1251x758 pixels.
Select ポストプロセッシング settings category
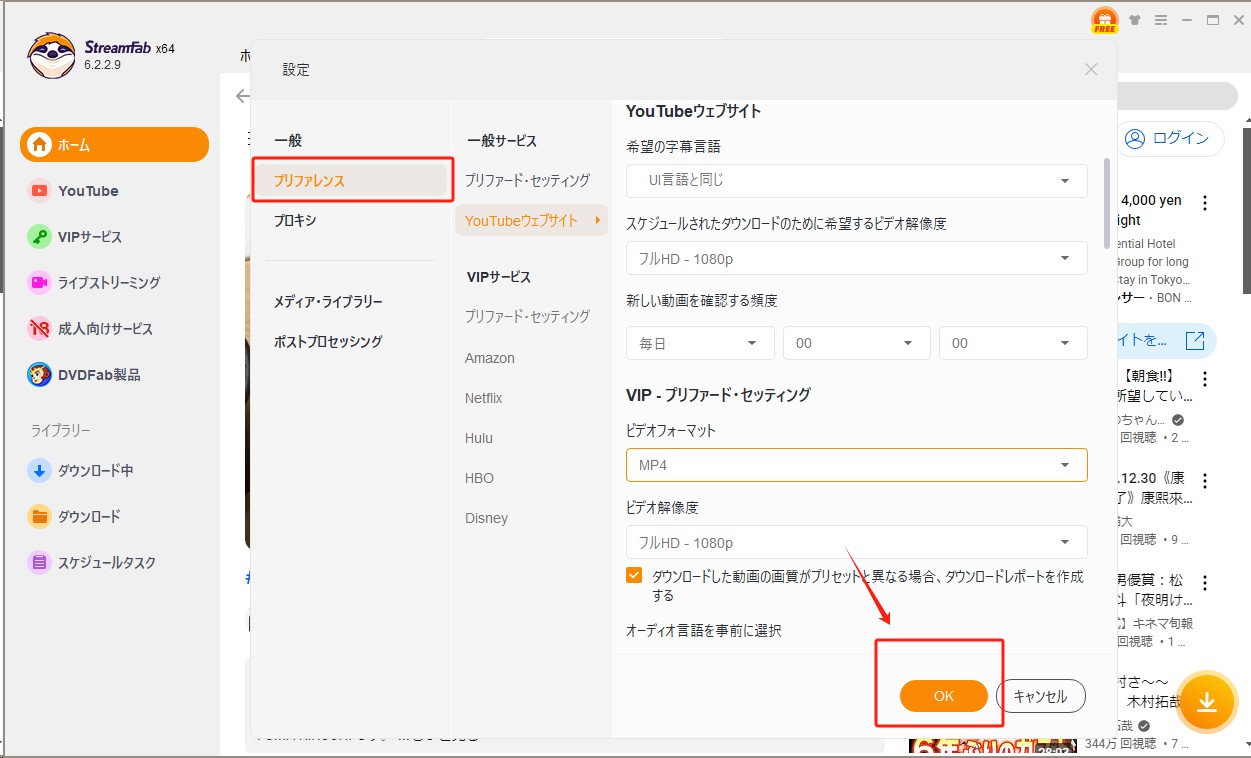pos(328,341)
